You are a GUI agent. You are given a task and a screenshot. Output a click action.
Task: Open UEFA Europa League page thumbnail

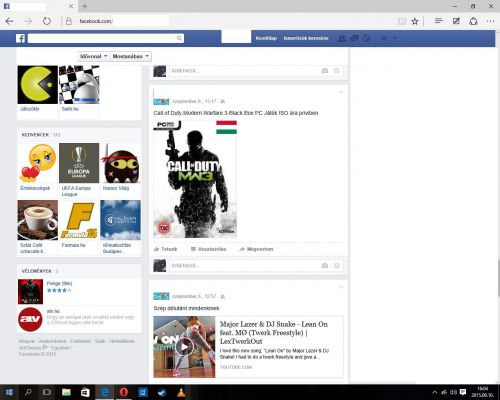pyautogui.click(x=79, y=163)
